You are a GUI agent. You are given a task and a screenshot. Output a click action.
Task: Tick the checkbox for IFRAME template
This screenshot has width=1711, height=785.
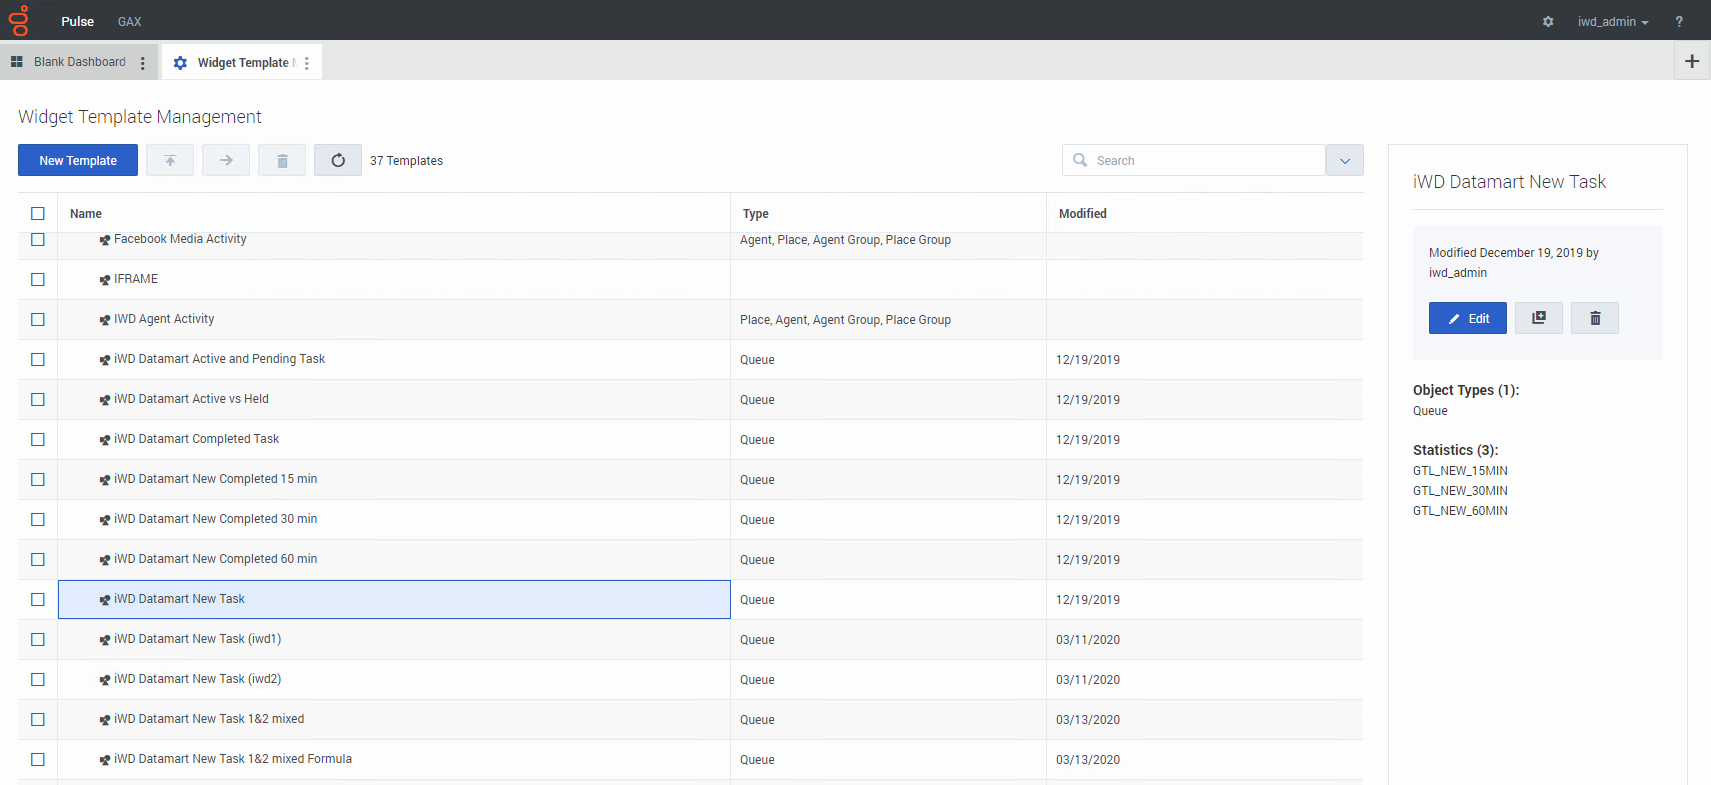point(38,279)
